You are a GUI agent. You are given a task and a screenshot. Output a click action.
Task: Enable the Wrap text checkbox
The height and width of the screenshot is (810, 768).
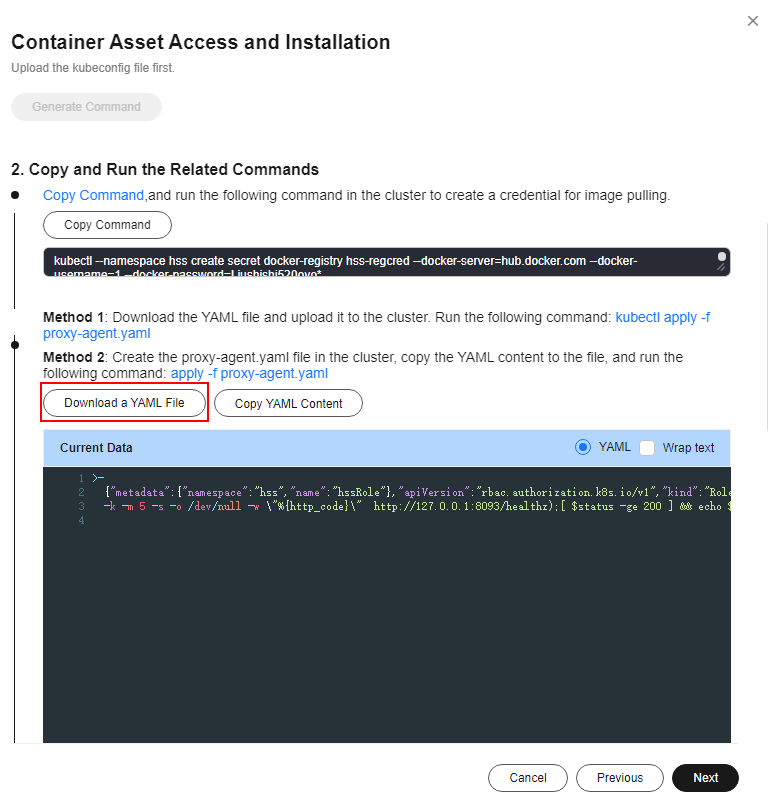click(x=647, y=447)
